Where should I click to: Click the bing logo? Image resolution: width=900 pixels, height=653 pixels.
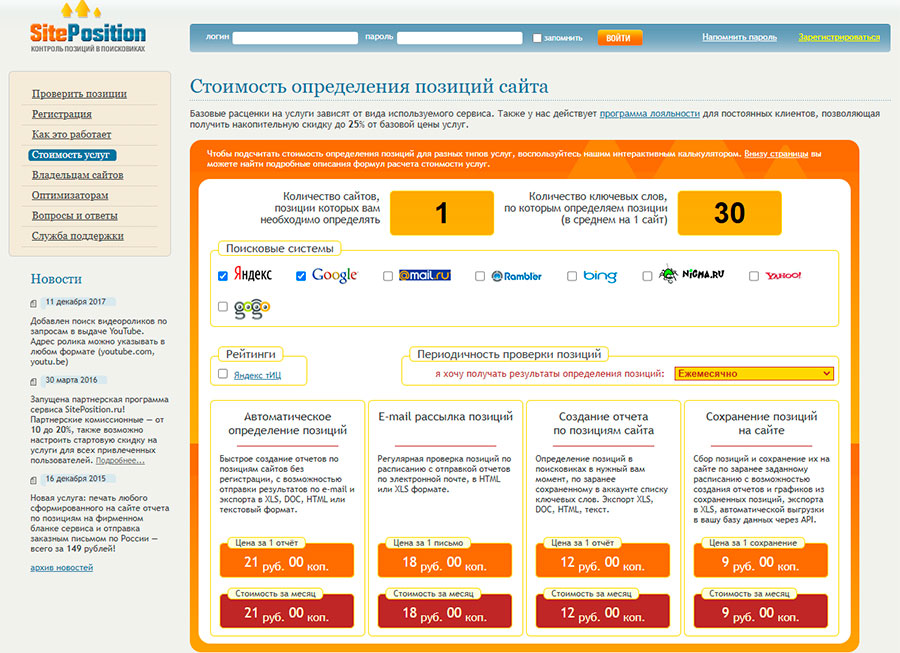click(600, 276)
